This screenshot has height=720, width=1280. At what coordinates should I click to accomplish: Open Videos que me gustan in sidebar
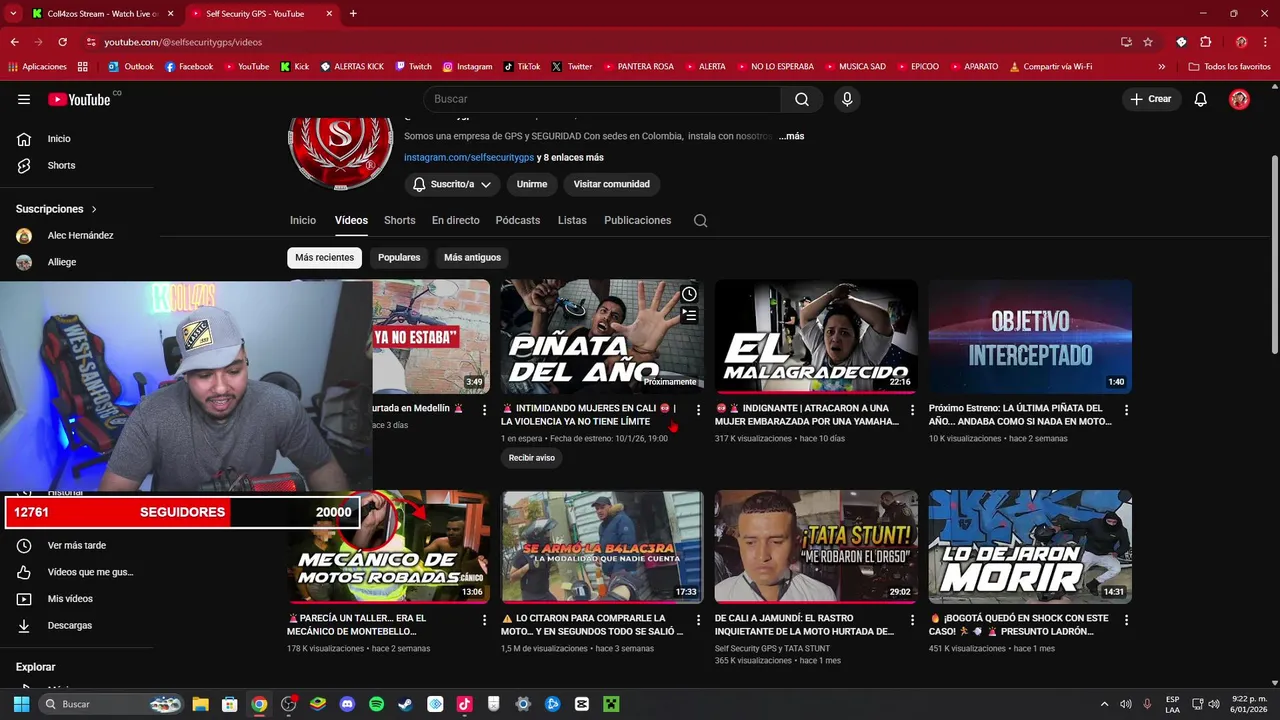click(x=77, y=572)
